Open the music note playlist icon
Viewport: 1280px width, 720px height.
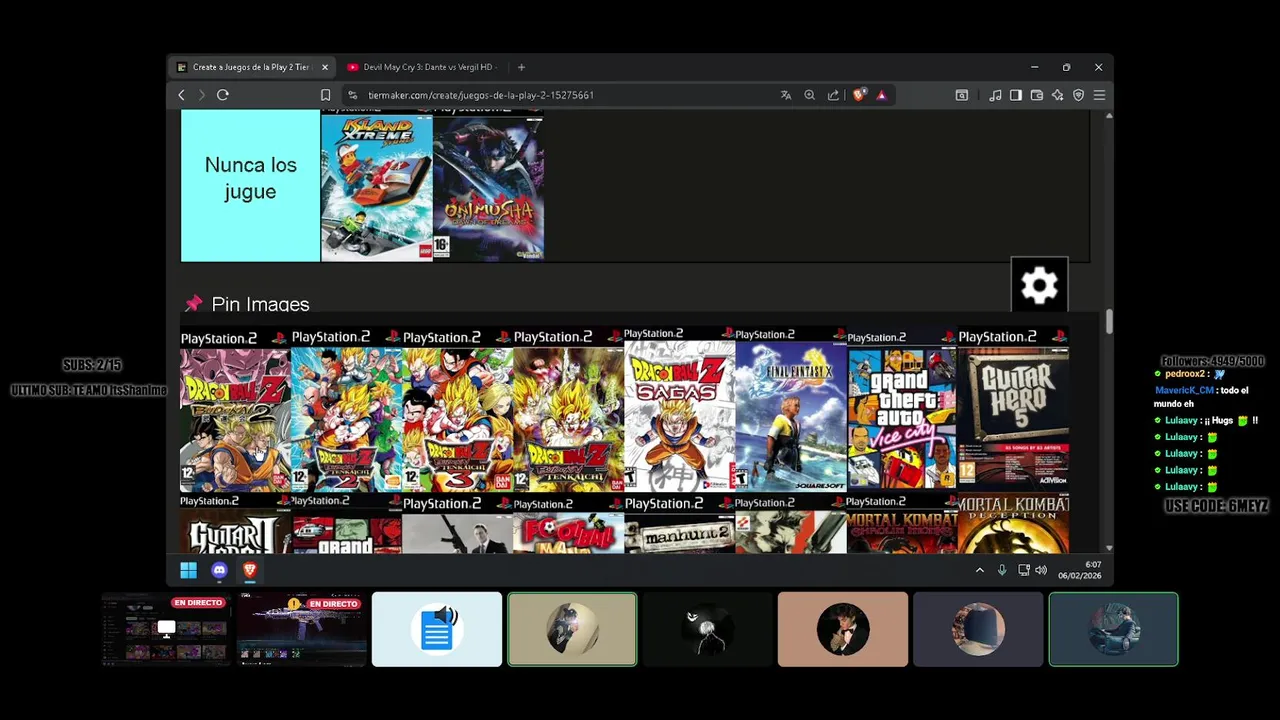point(995,95)
